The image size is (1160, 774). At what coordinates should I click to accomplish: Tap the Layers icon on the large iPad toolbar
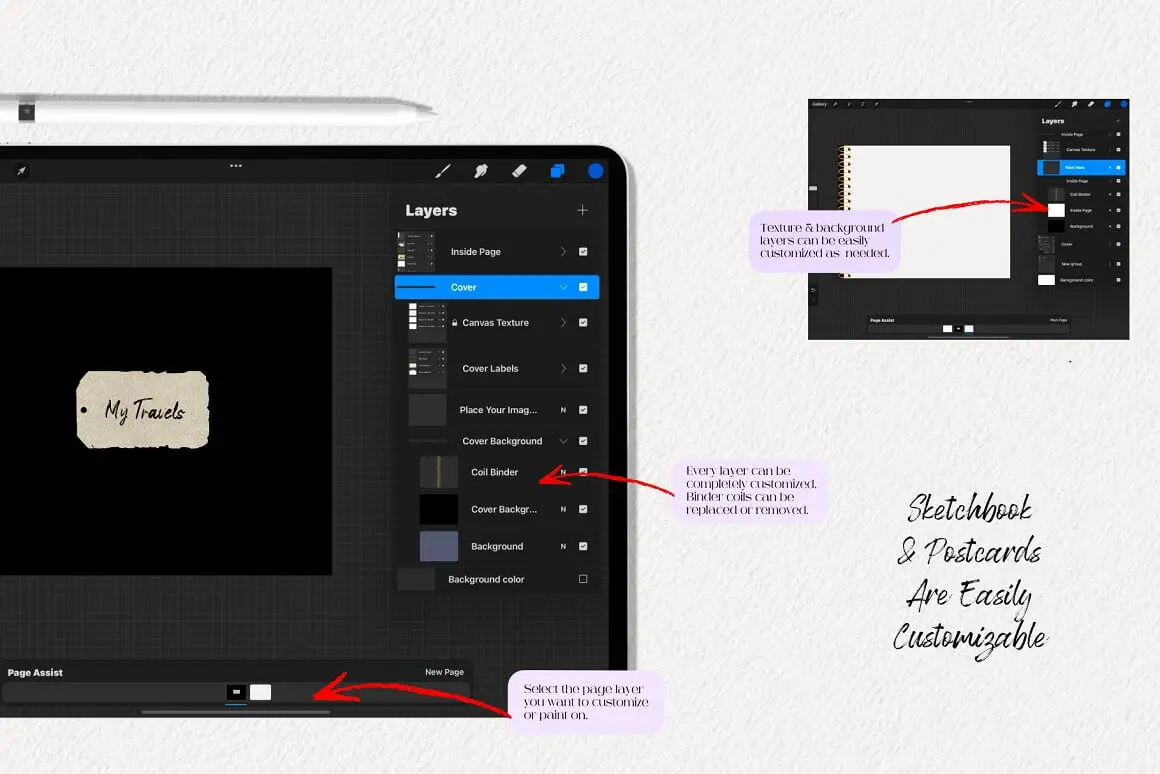tap(557, 171)
